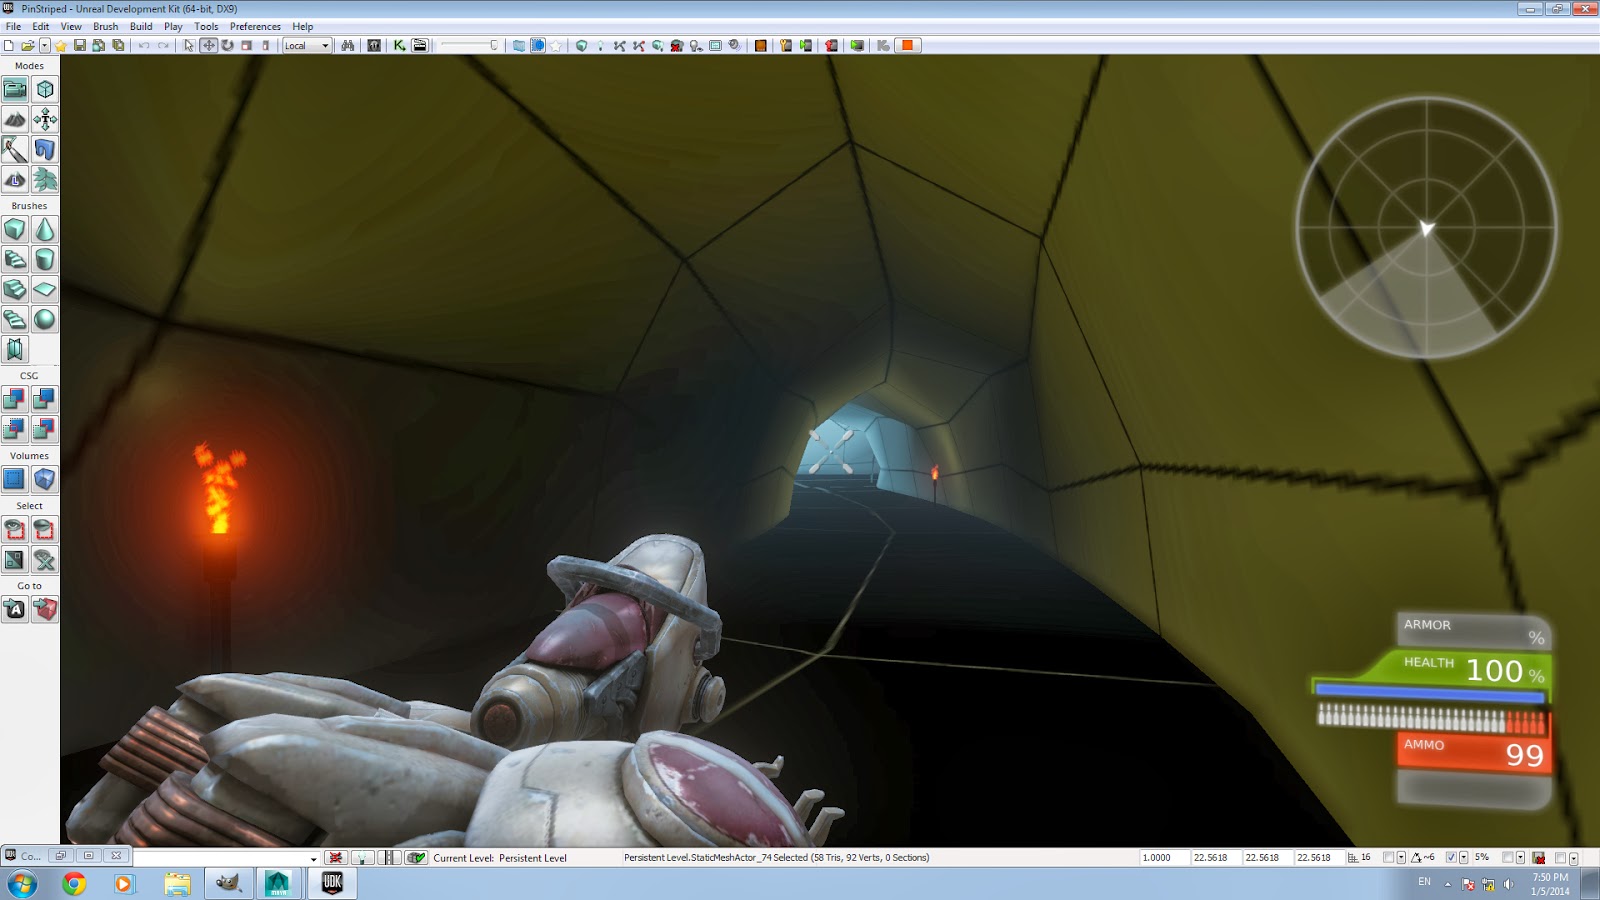Open the File menu

tap(13, 27)
